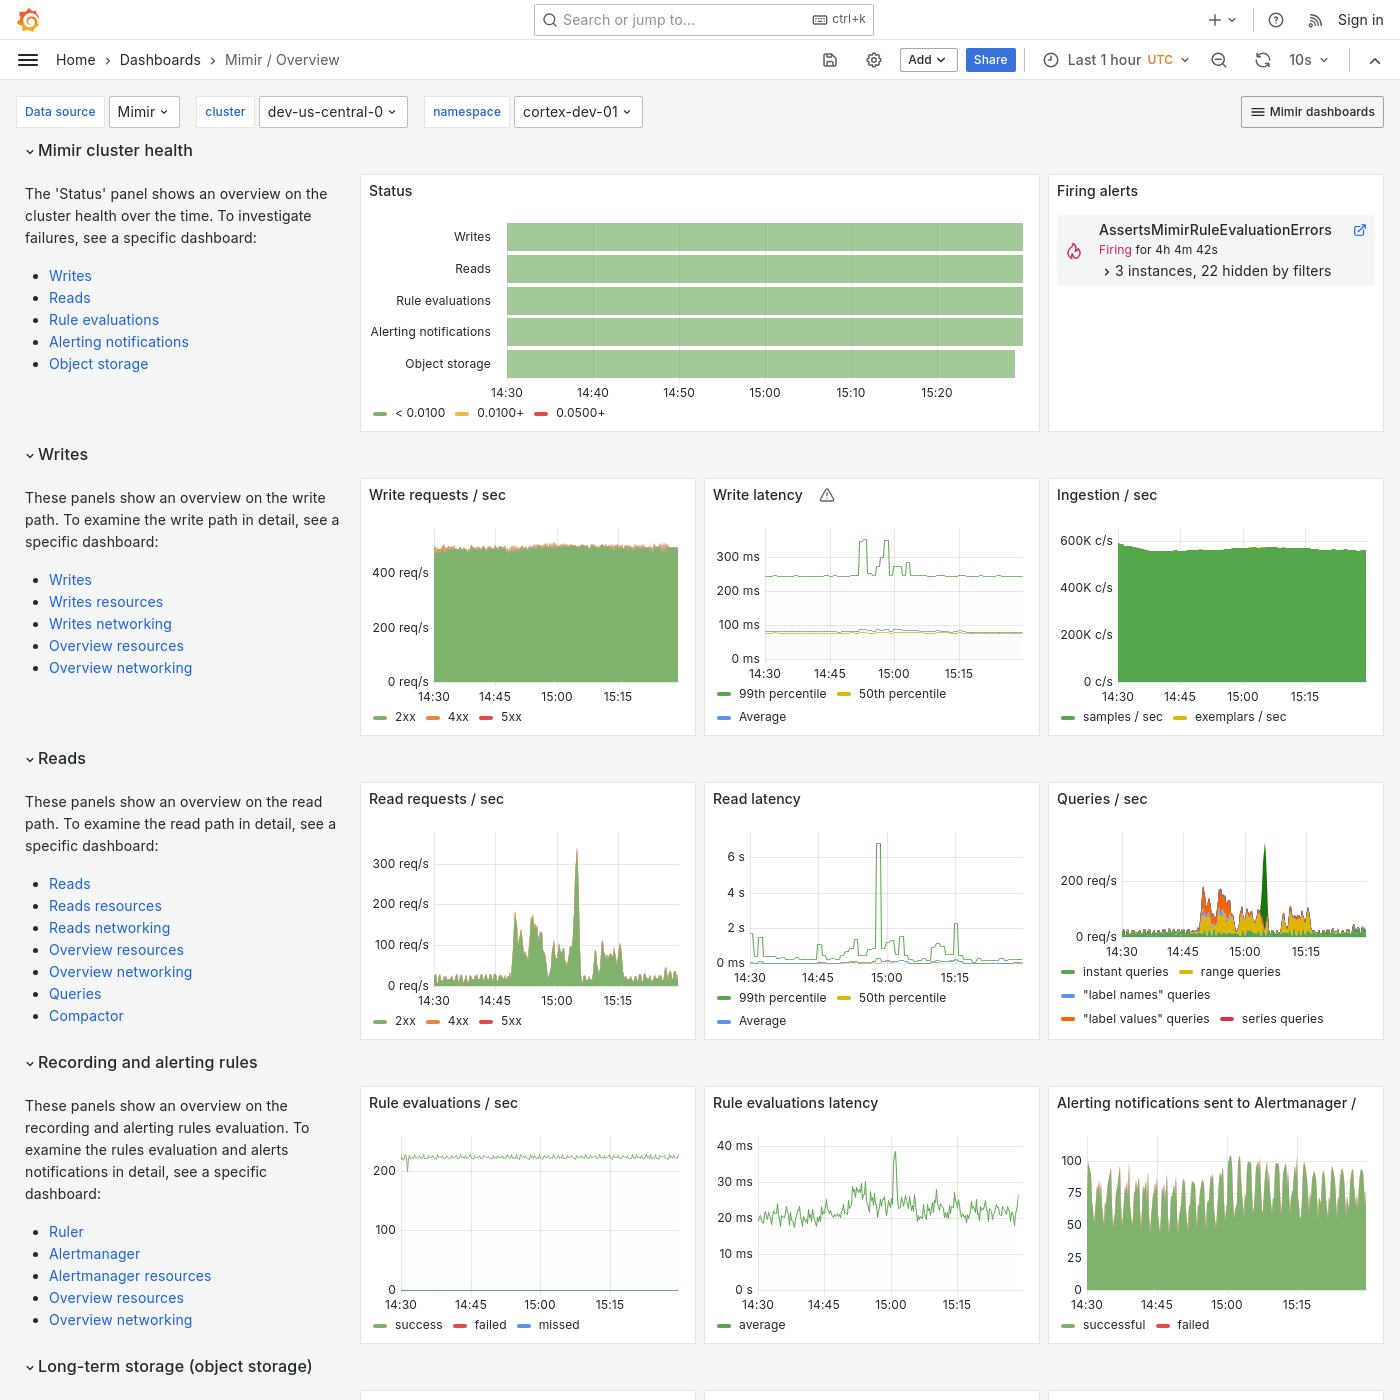Save the dashboard using the save icon
Viewport: 1400px width, 1400px height.
tap(830, 60)
